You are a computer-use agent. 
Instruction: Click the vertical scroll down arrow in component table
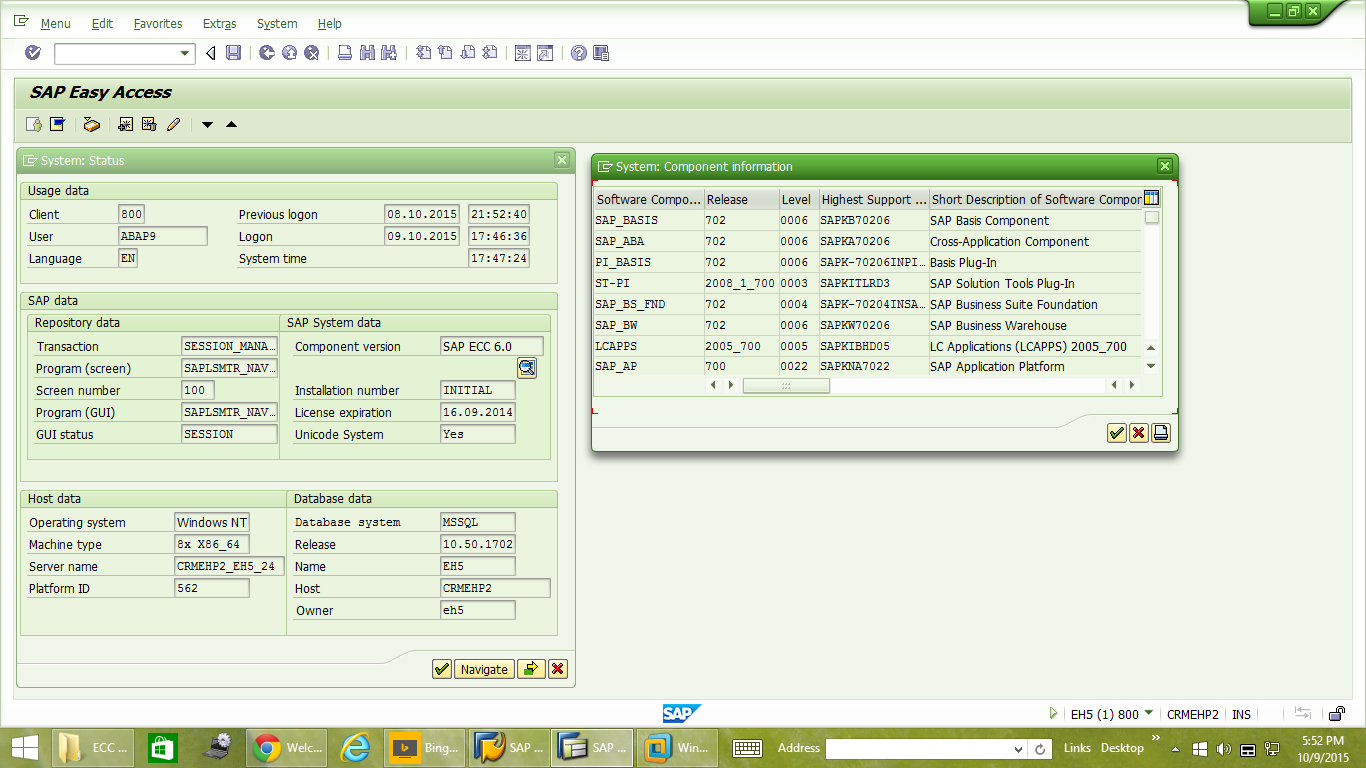pyautogui.click(x=1151, y=366)
